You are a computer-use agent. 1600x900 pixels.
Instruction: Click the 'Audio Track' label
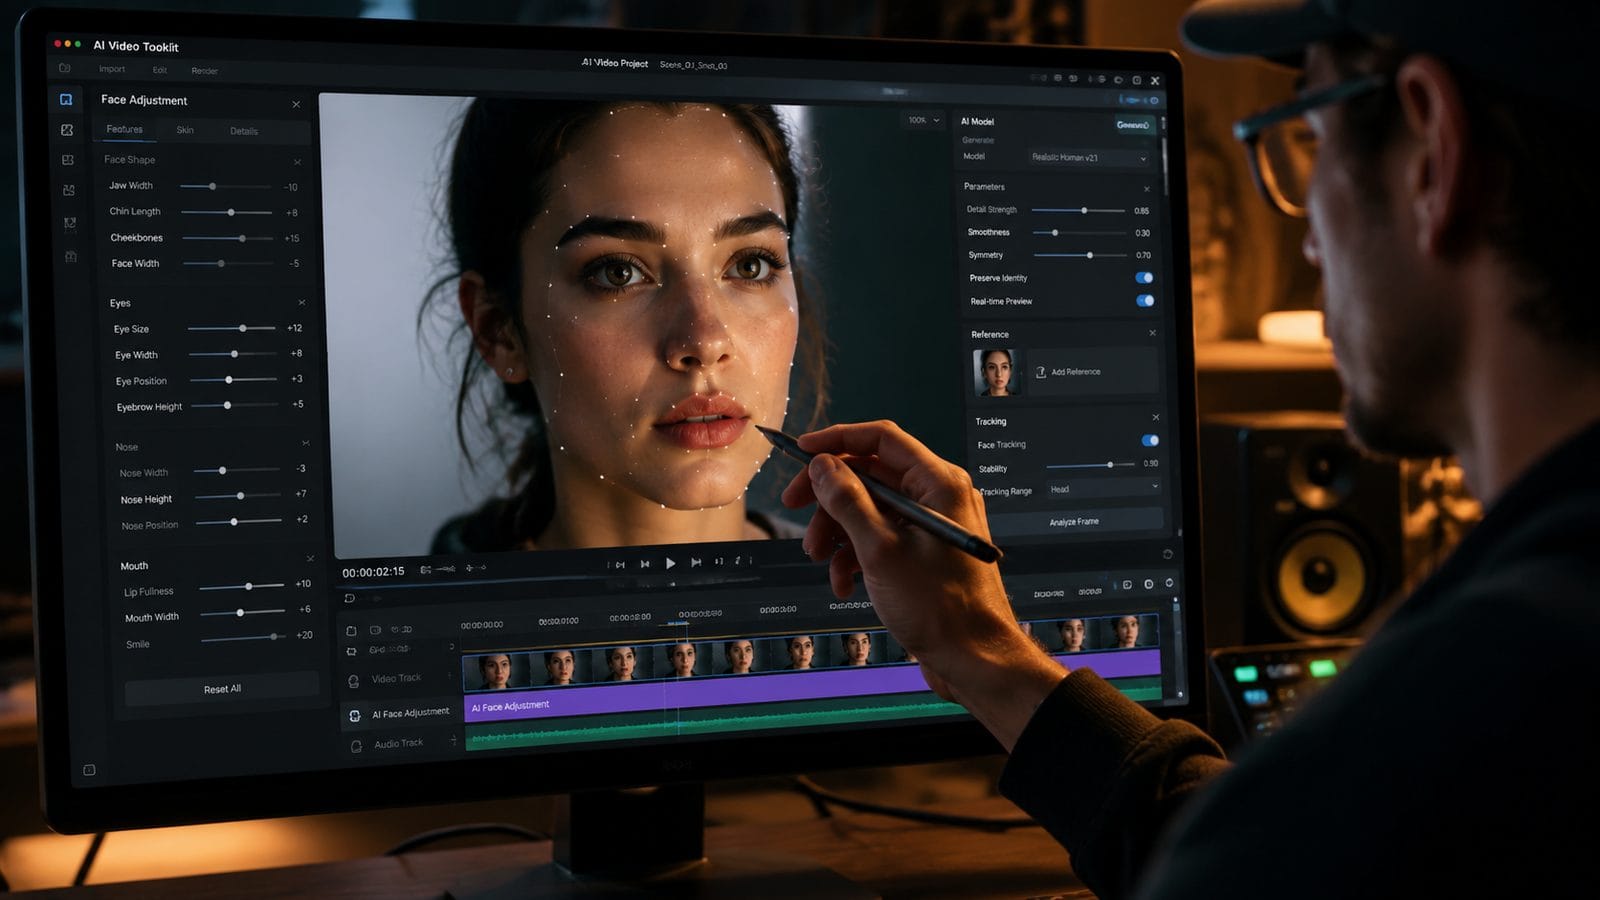[398, 743]
